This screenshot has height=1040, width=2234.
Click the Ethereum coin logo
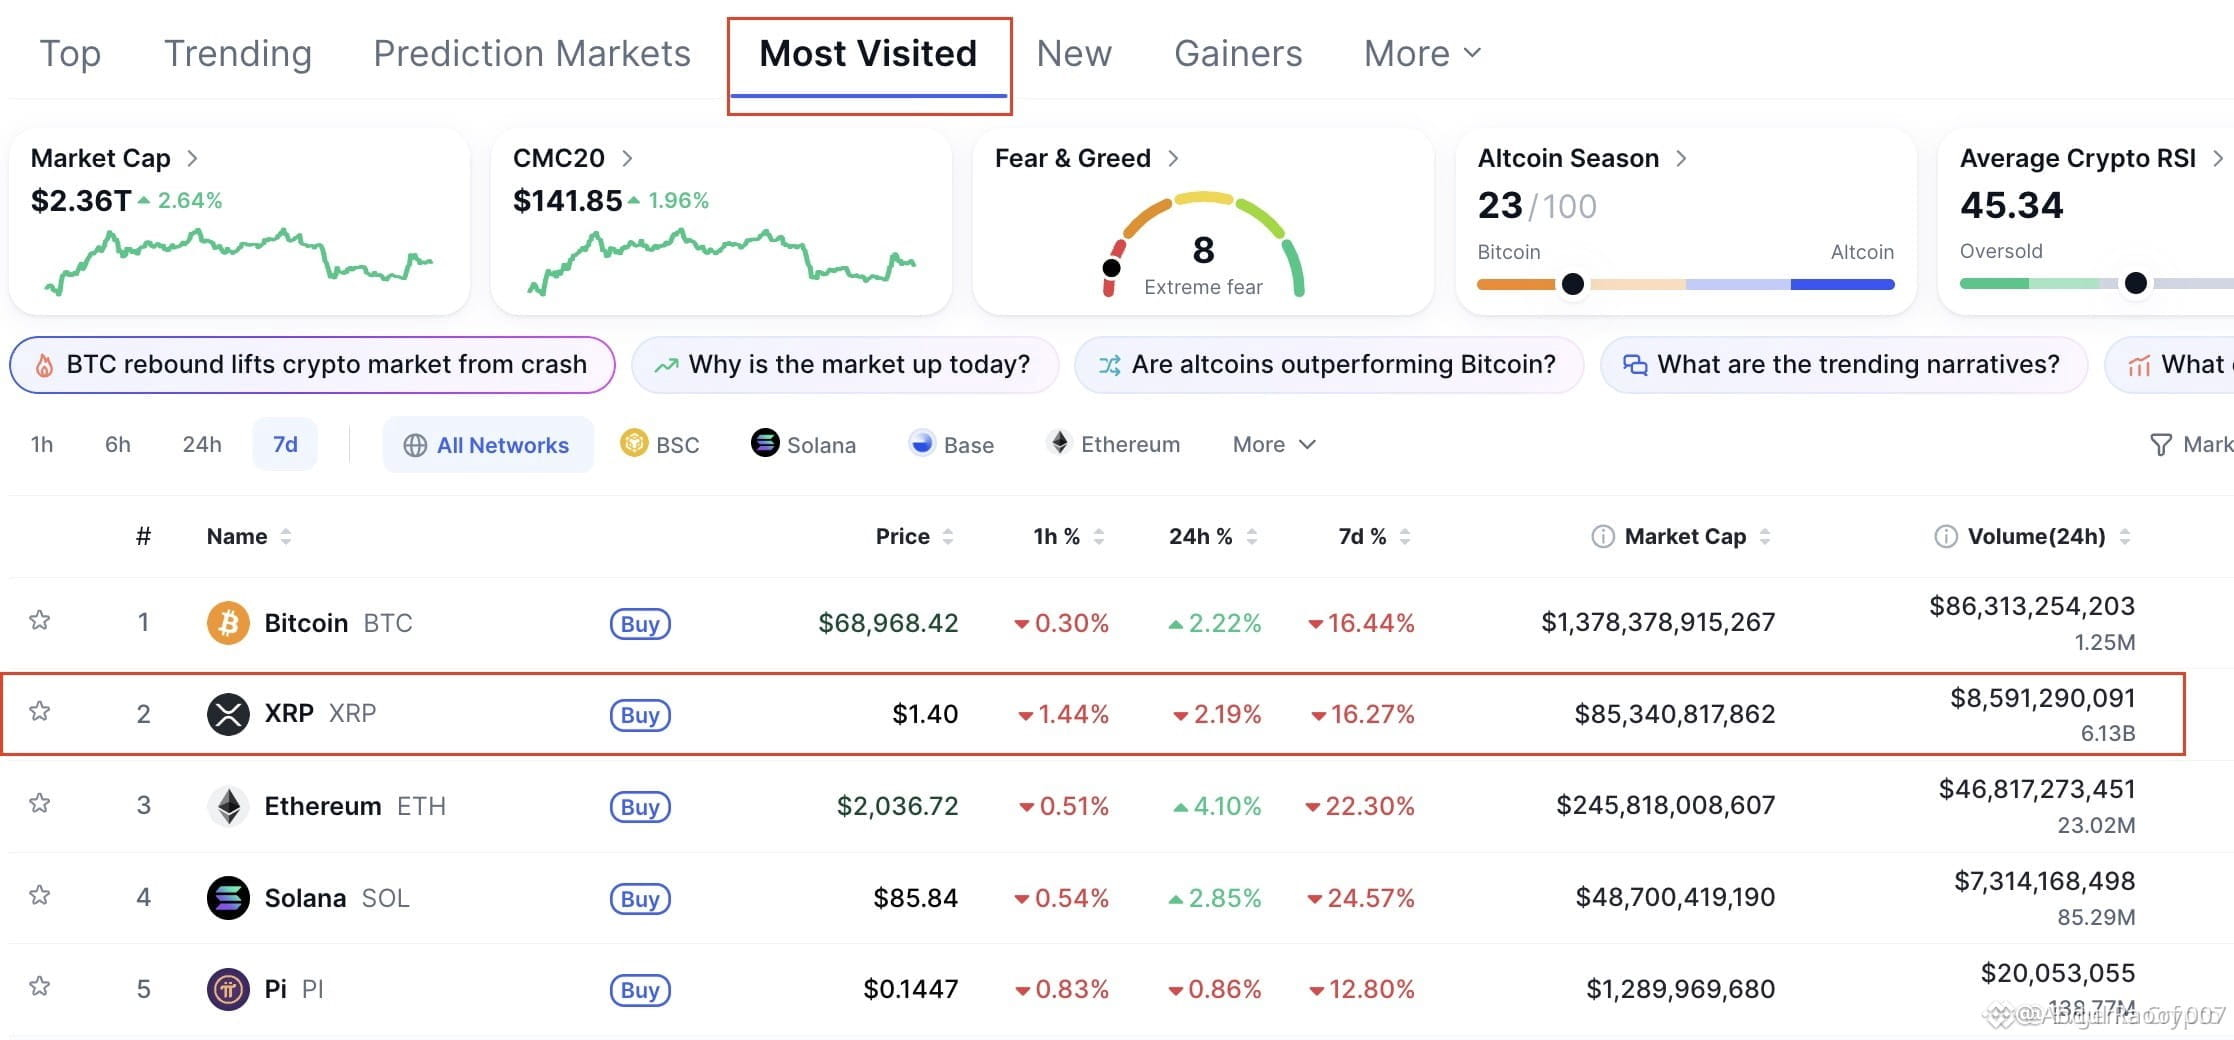228,806
